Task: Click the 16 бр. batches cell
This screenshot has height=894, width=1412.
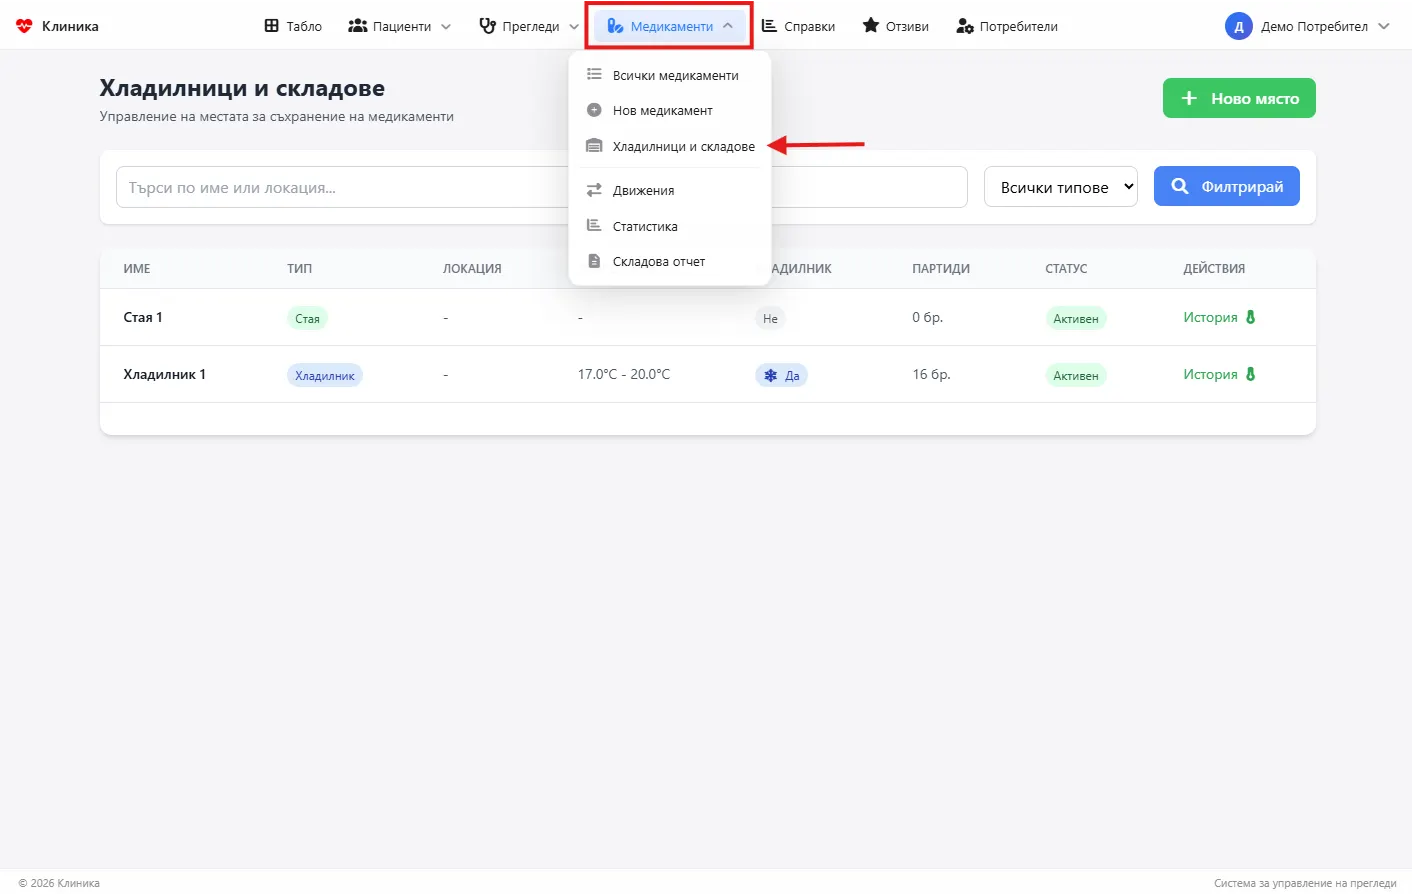Action: pyautogui.click(x=931, y=374)
